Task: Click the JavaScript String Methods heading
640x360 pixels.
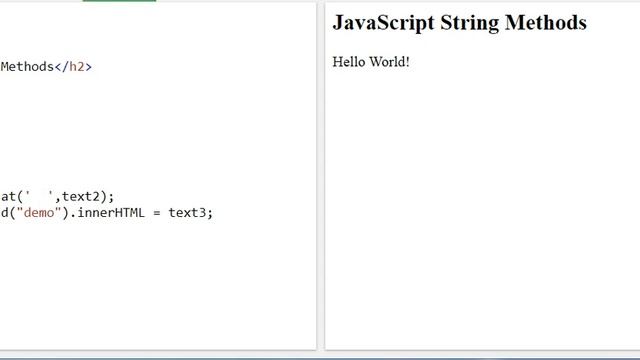Action: [460, 22]
